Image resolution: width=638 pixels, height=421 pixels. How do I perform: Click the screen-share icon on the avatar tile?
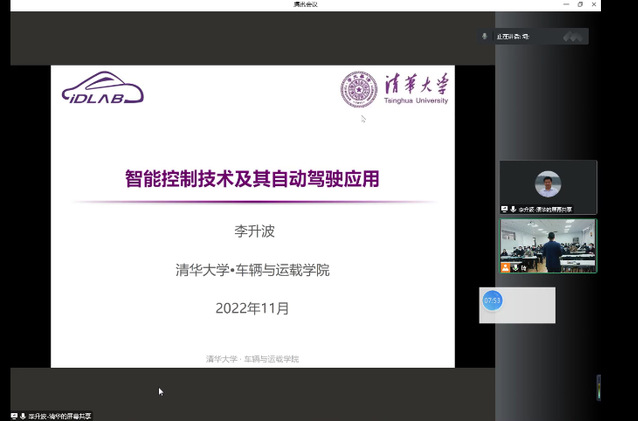coord(506,209)
